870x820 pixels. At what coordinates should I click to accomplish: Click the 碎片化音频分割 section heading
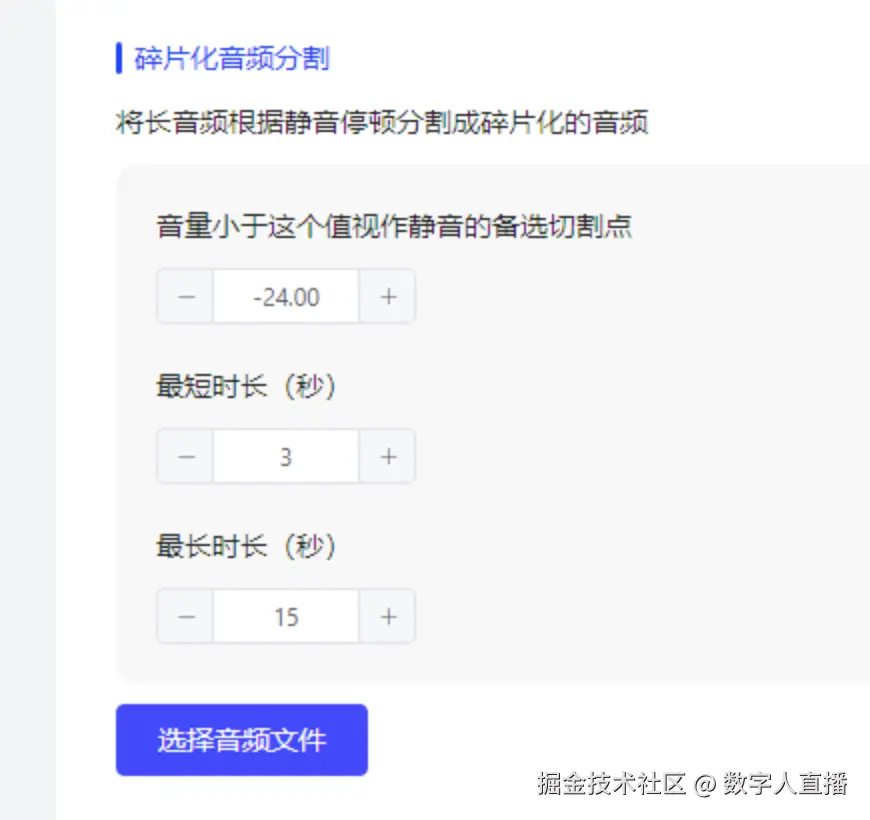(232, 59)
